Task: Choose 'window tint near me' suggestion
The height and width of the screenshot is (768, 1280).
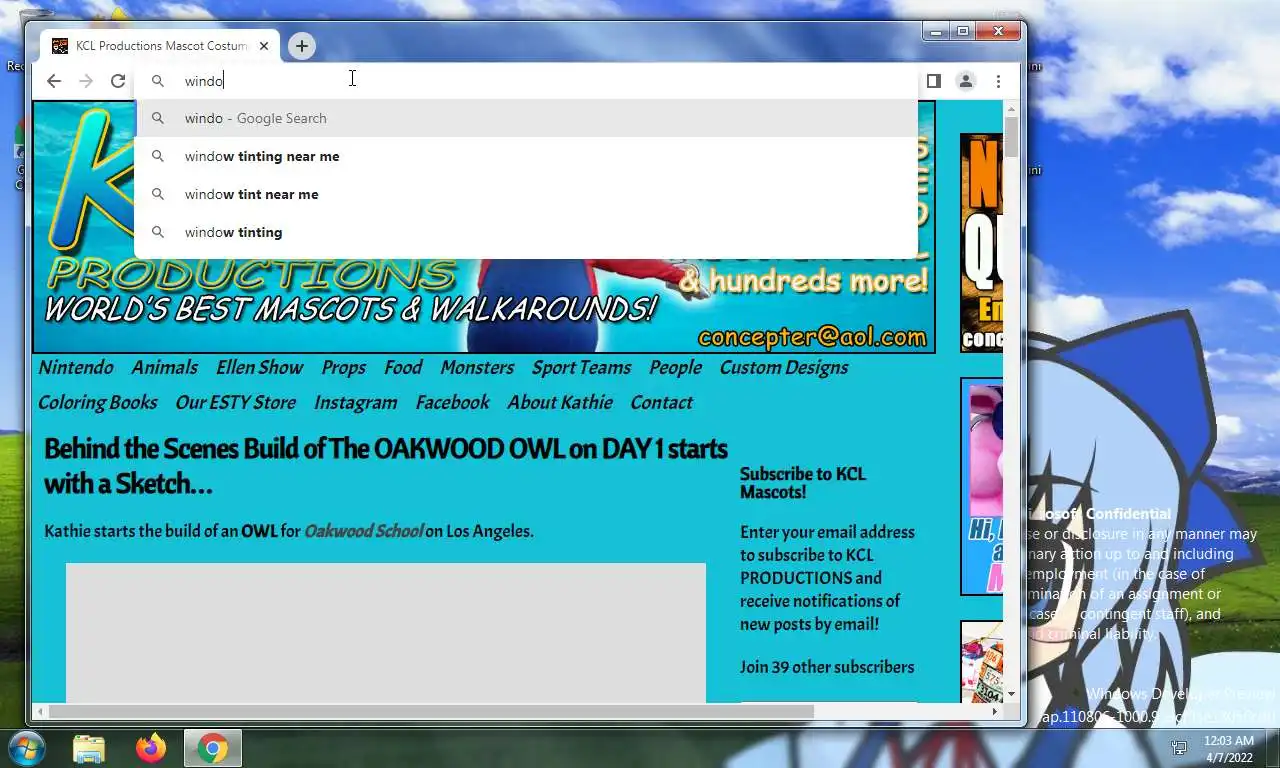Action: 526,194
